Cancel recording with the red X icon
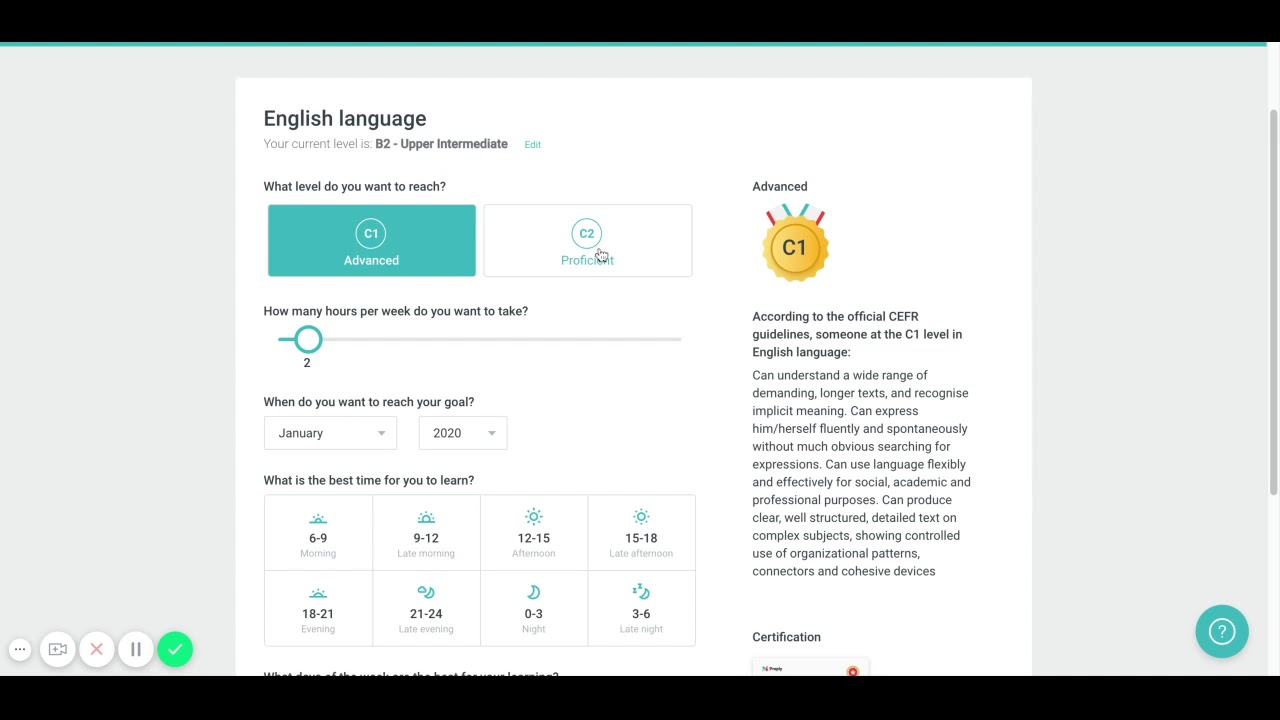The width and height of the screenshot is (1280, 720). coord(97,650)
